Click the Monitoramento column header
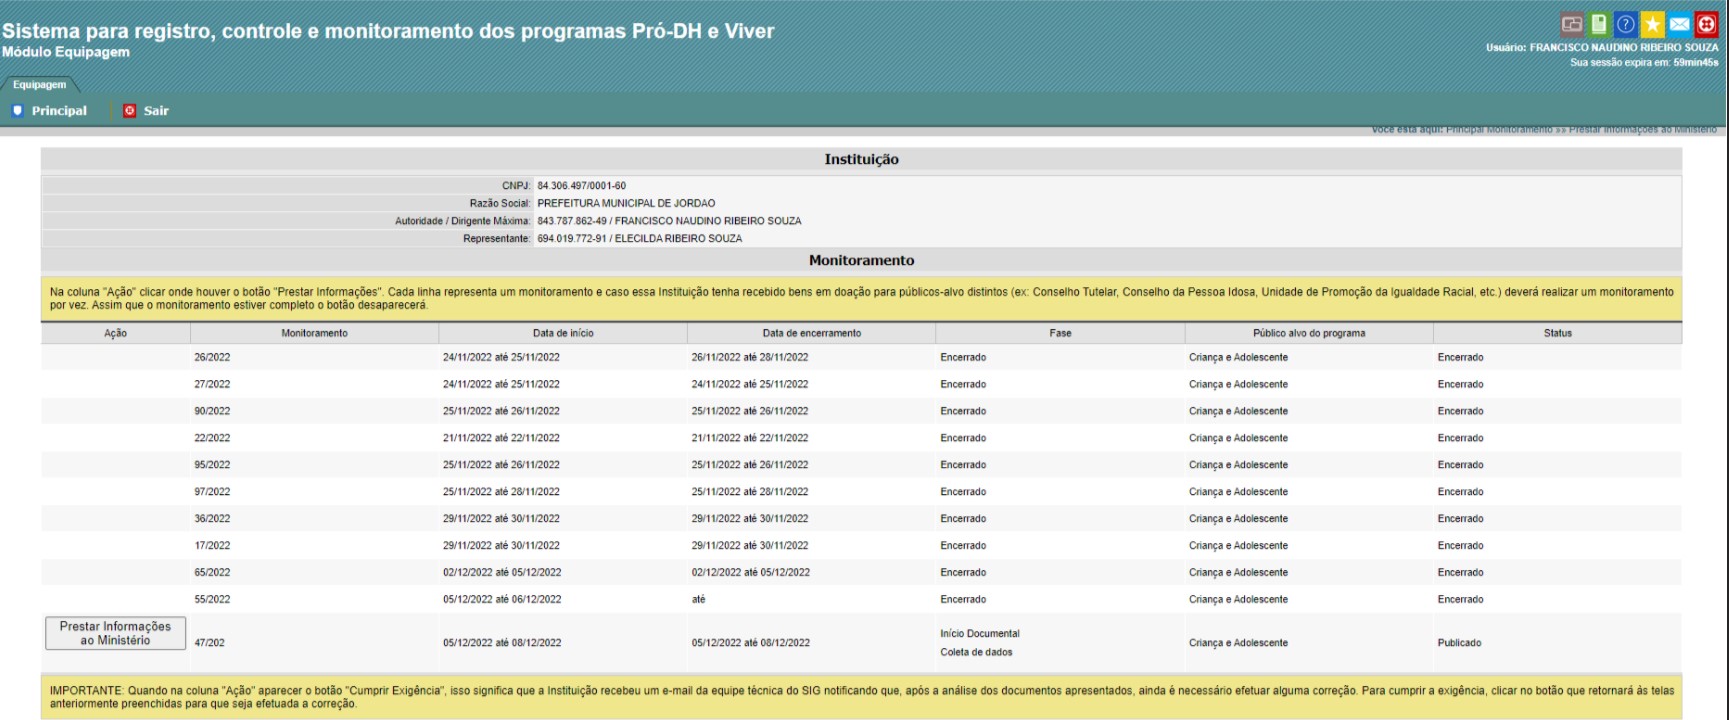 (314, 333)
